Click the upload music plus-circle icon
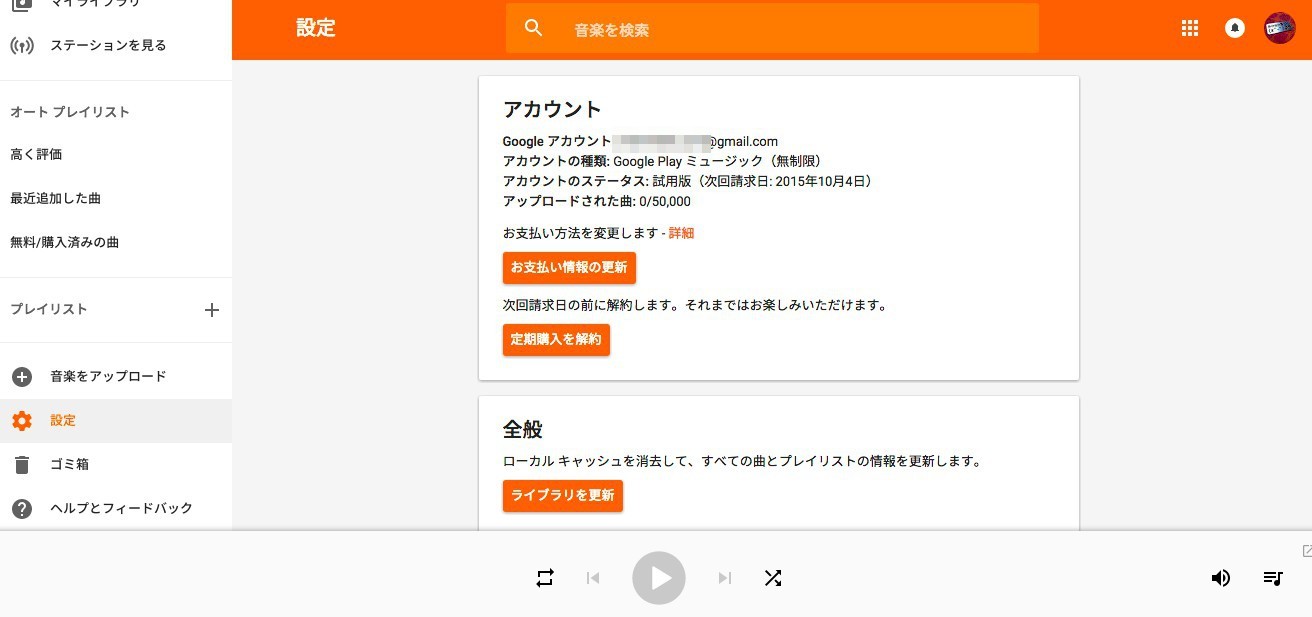The width and height of the screenshot is (1312, 617). 22,377
